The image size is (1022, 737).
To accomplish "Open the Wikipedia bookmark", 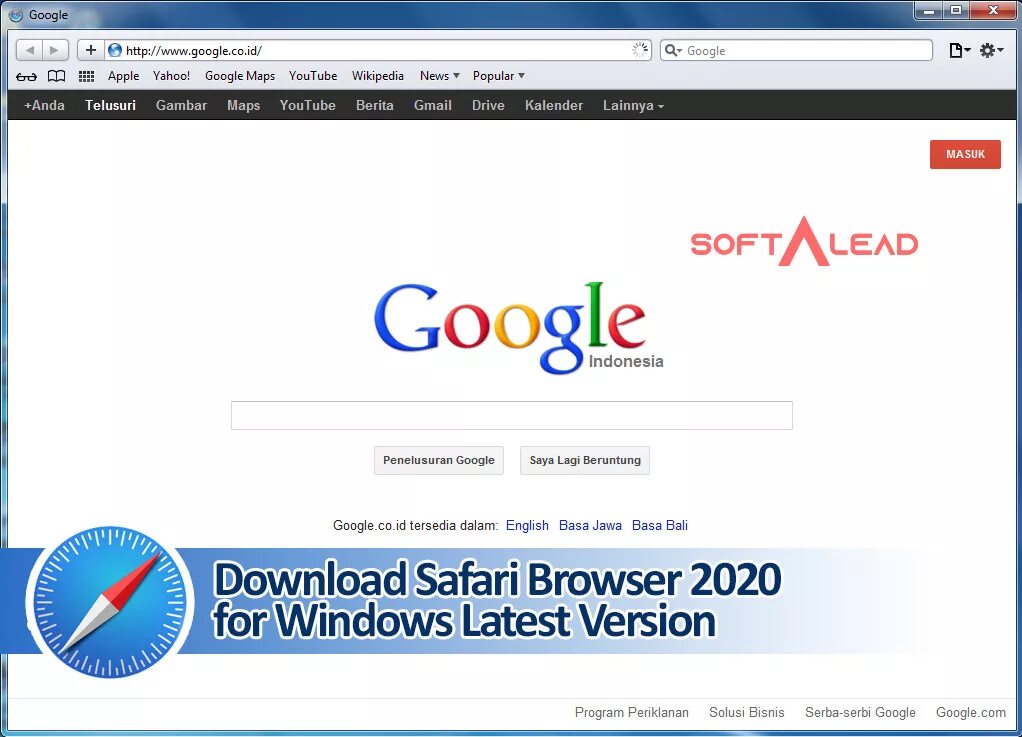I will tap(377, 76).
